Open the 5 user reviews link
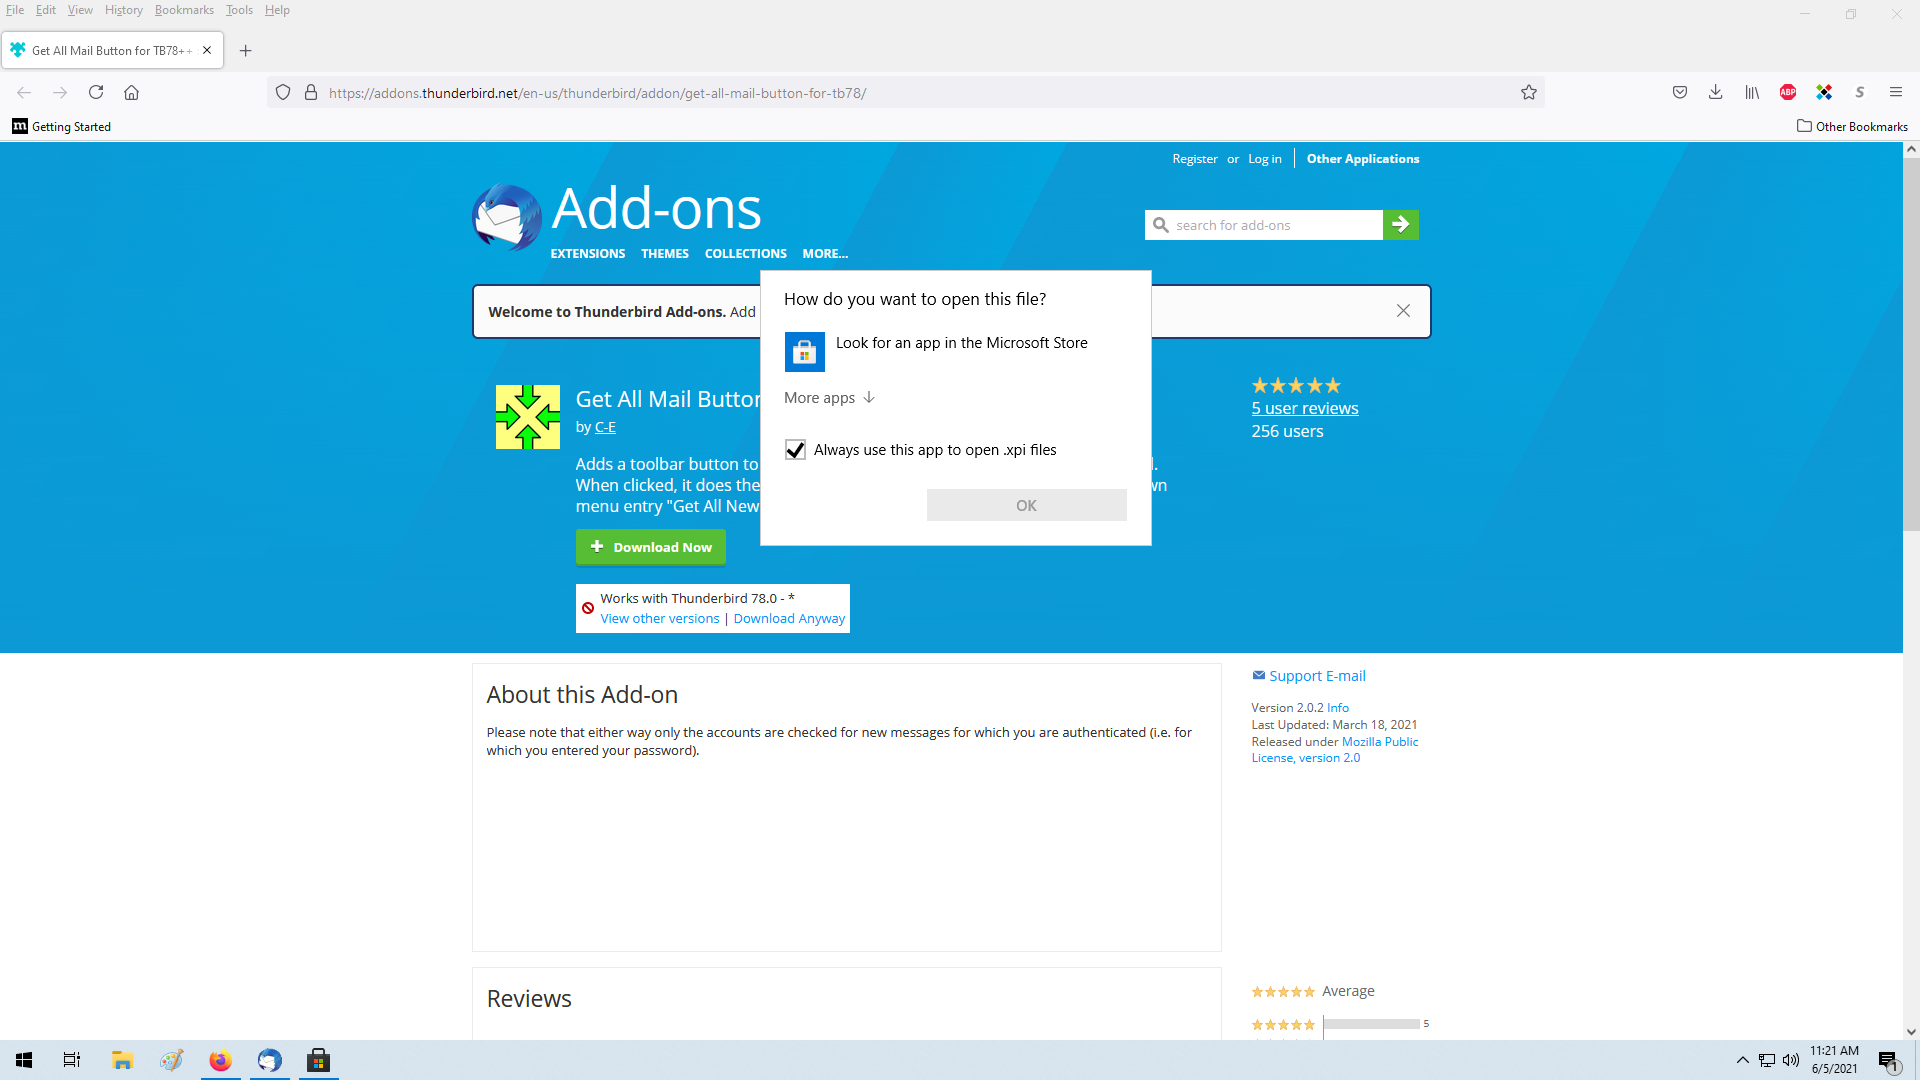 pyautogui.click(x=1305, y=408)
